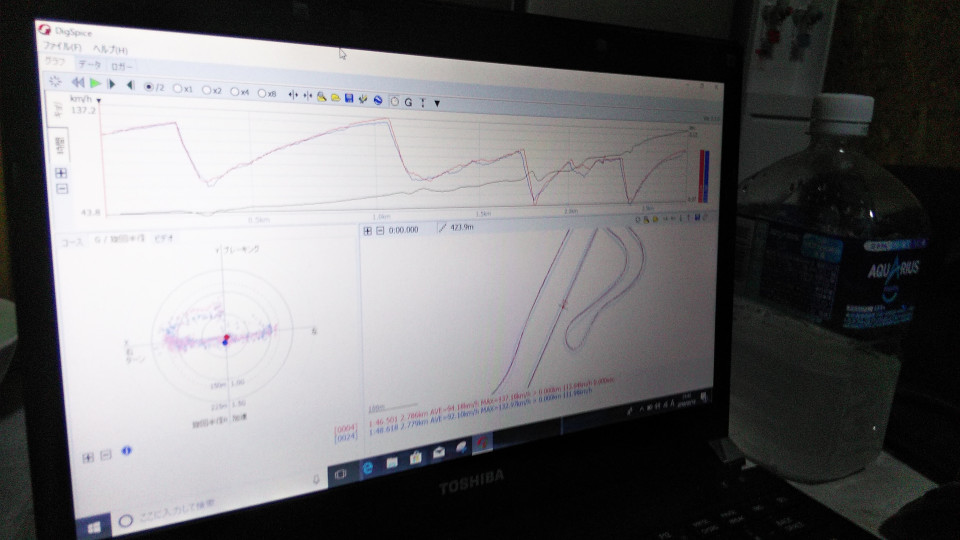Switch to the G / 旋回半径 tab
Image resolution: width=960 pixels, height=540 pixels.
coord(119,239)
